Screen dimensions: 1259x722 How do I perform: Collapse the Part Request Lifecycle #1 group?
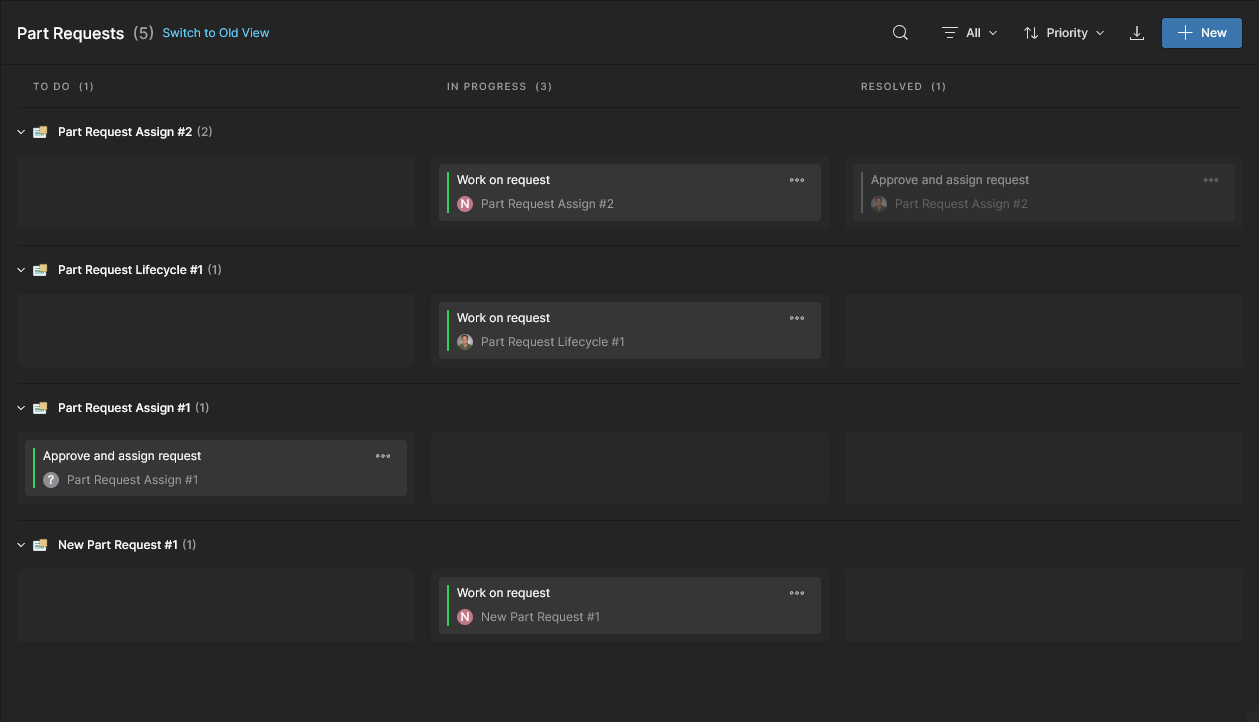pyautogui.click(x=21, y=270)
